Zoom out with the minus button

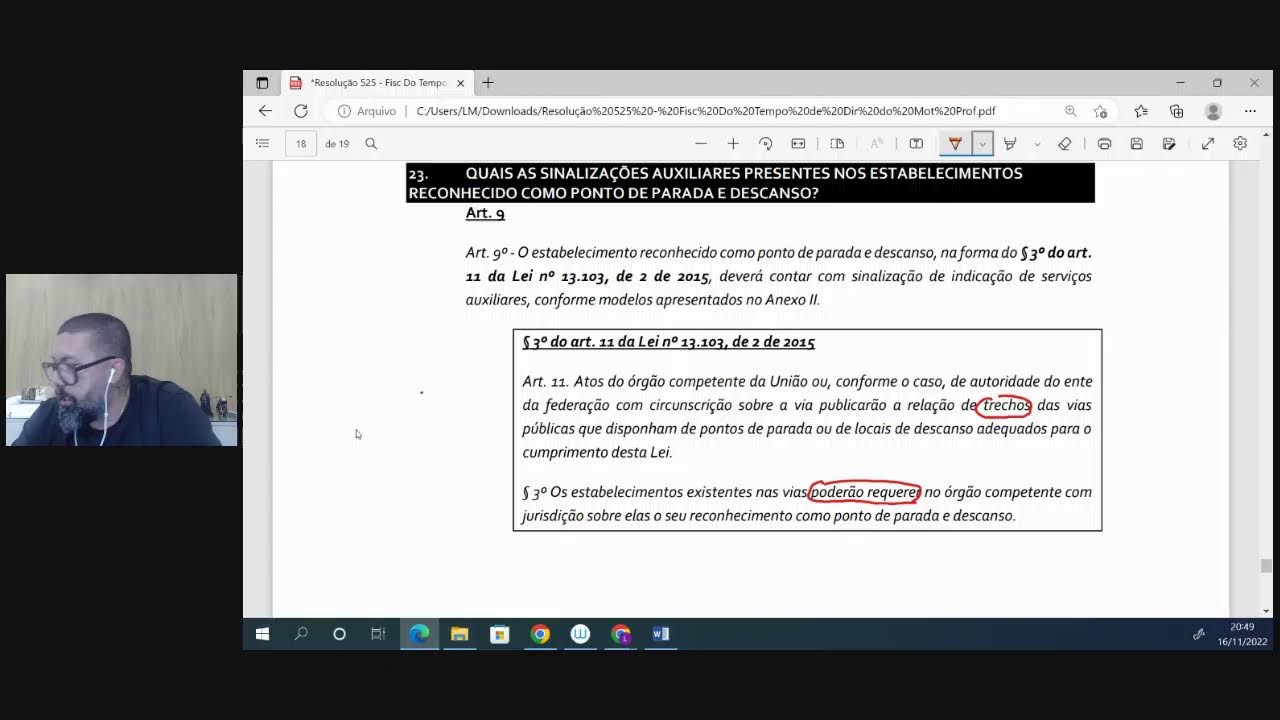coord(701,144)
